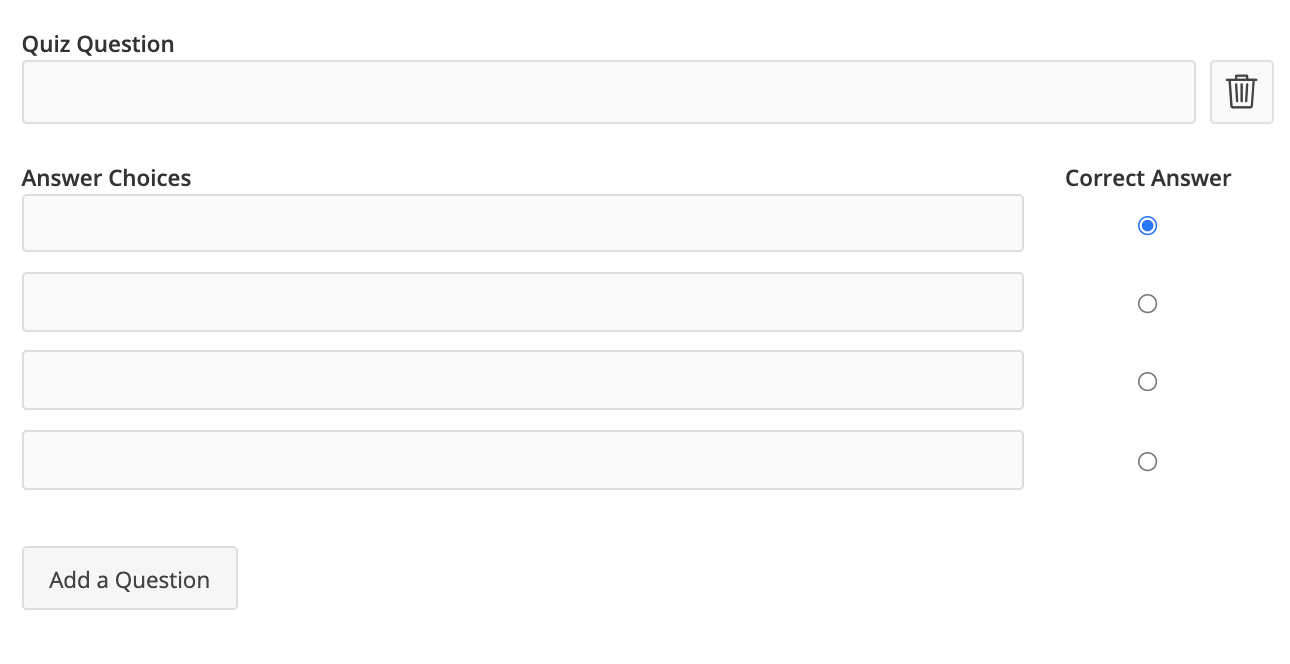The image size is (1290, 664).
Task: Click the Quiz Question label
Action: coord(98,44)
